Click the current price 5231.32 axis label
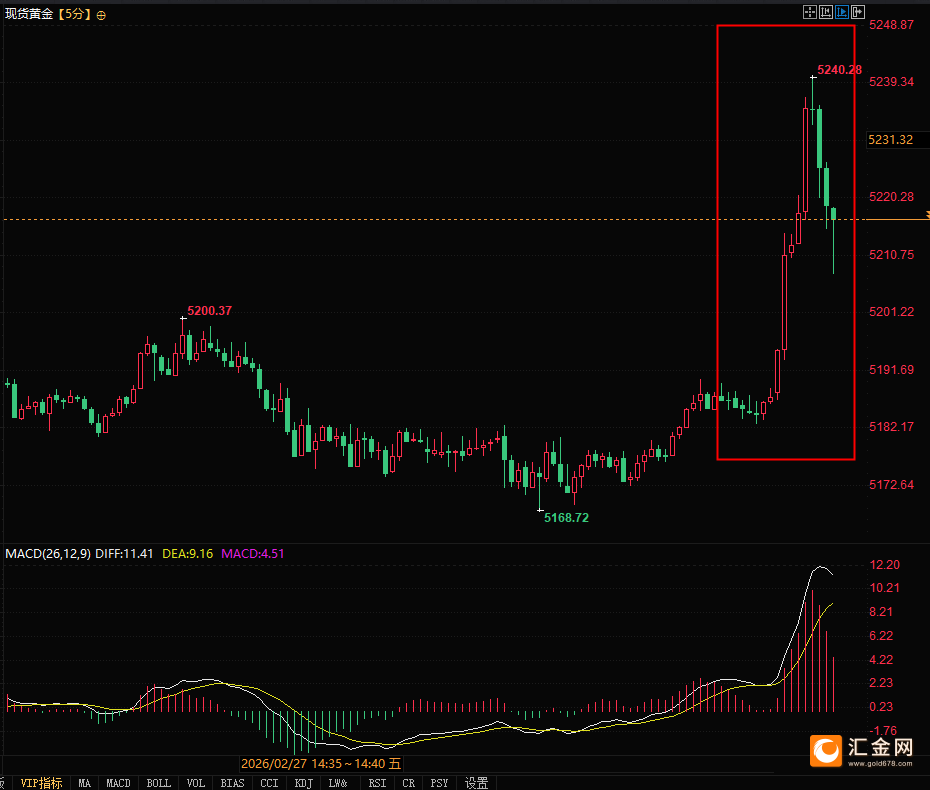This screenshot has height=790, width=930. pyautogui.click(x=890, y=140)
